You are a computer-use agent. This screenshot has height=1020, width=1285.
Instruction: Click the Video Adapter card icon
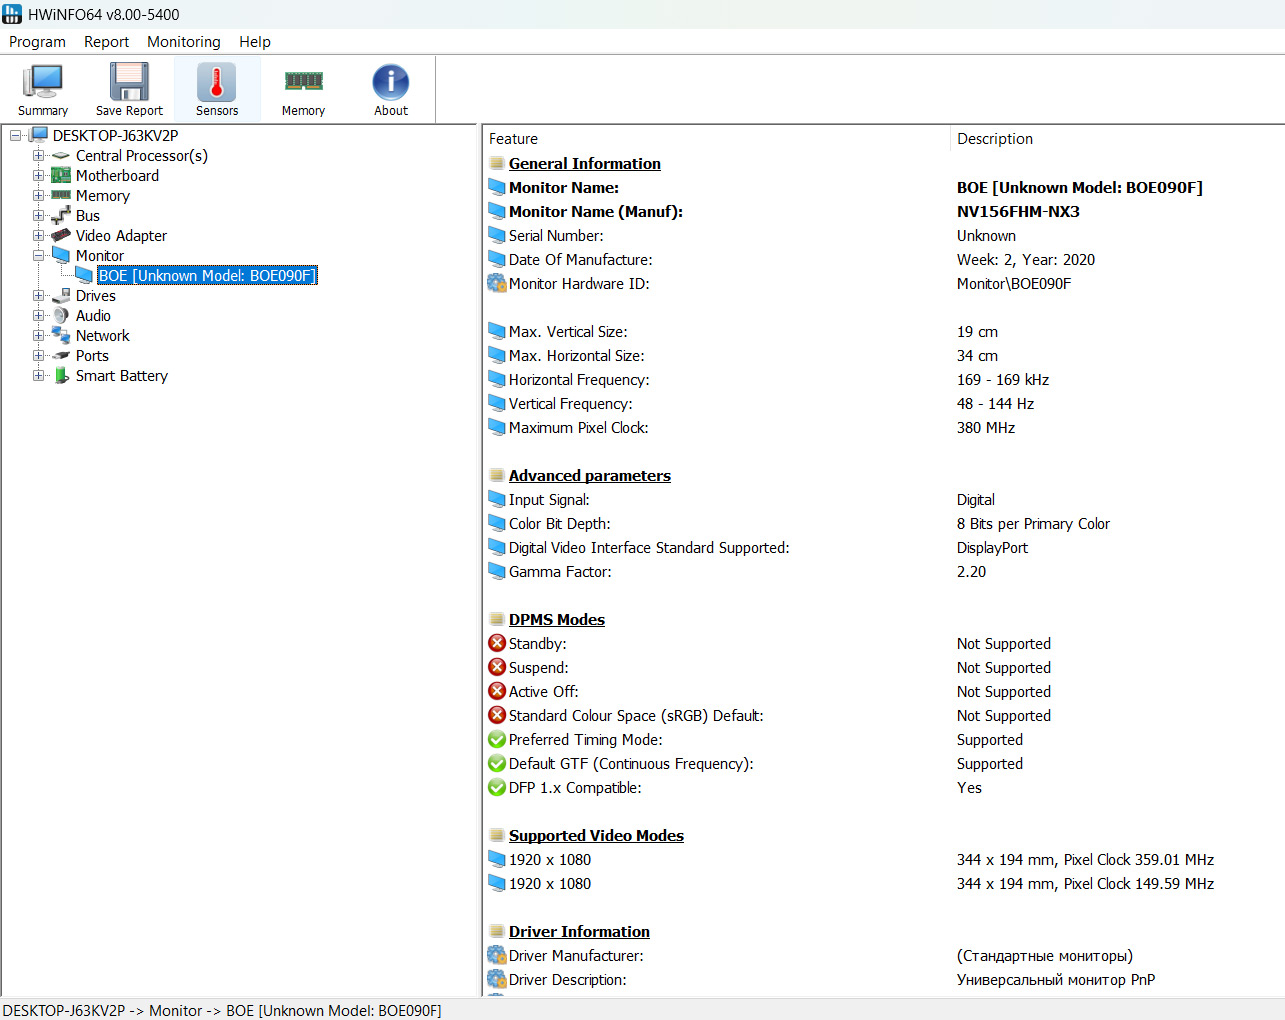(61, 235)
